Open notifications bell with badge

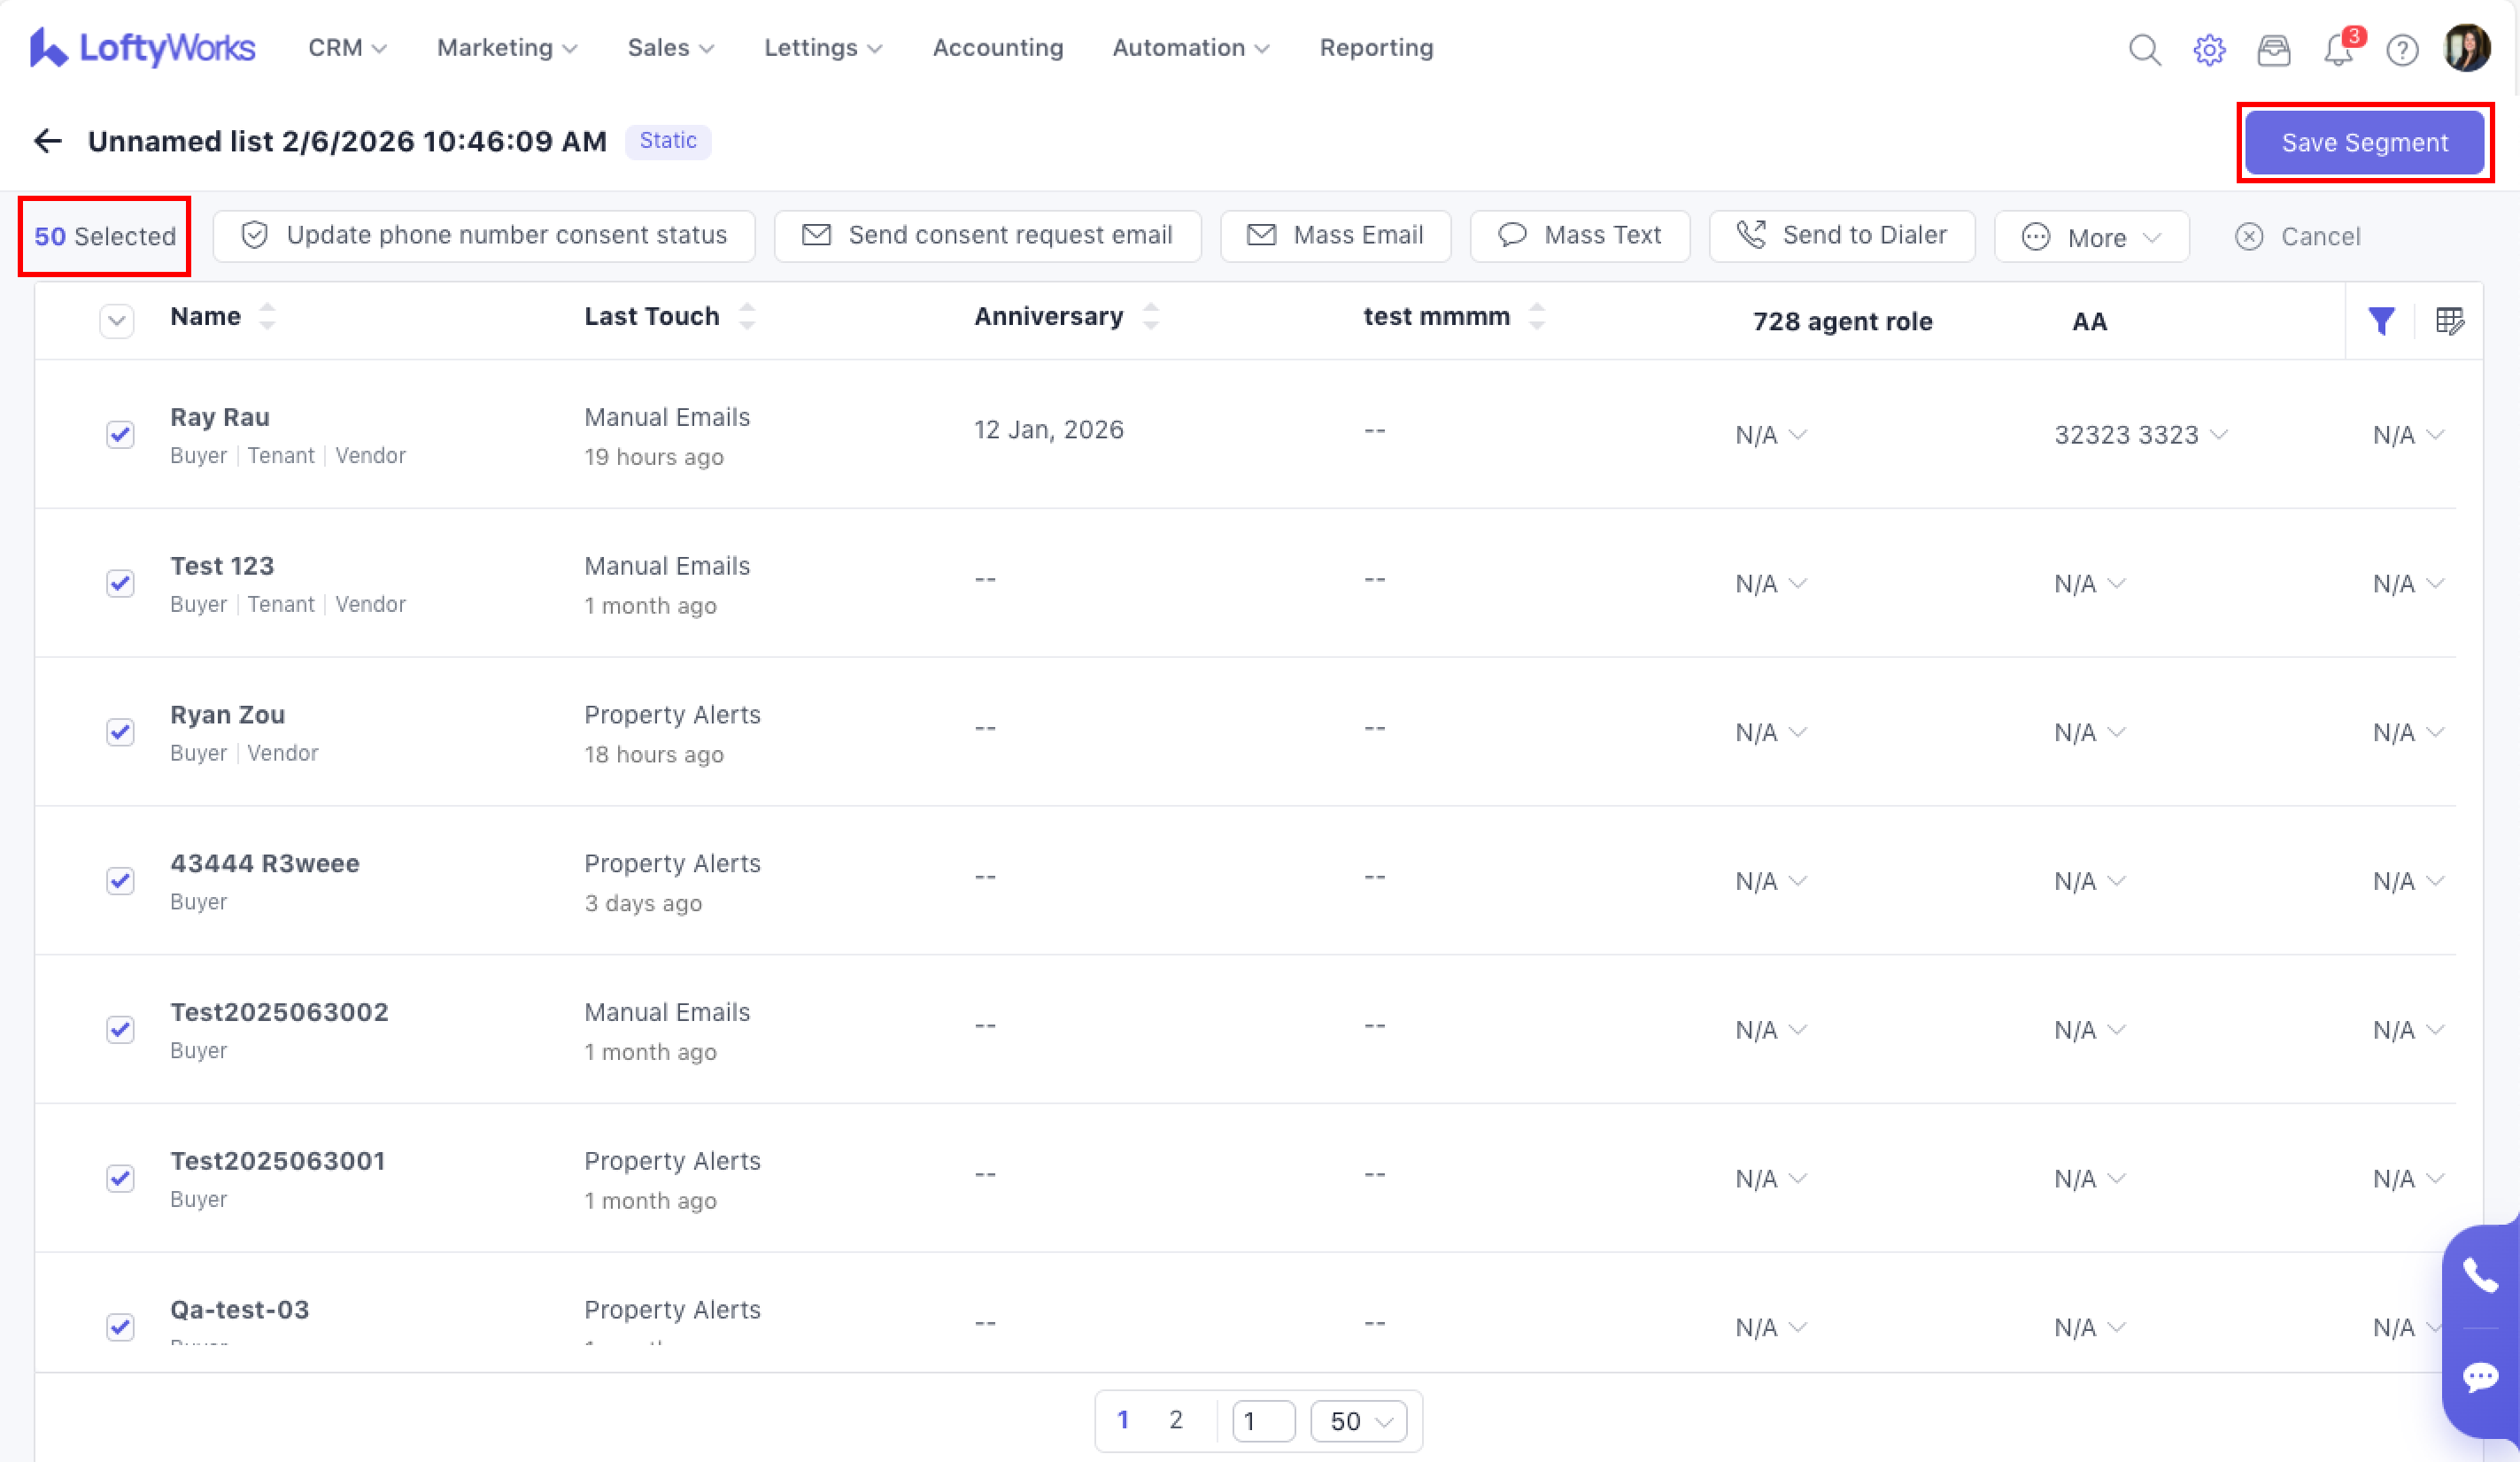2338,49
